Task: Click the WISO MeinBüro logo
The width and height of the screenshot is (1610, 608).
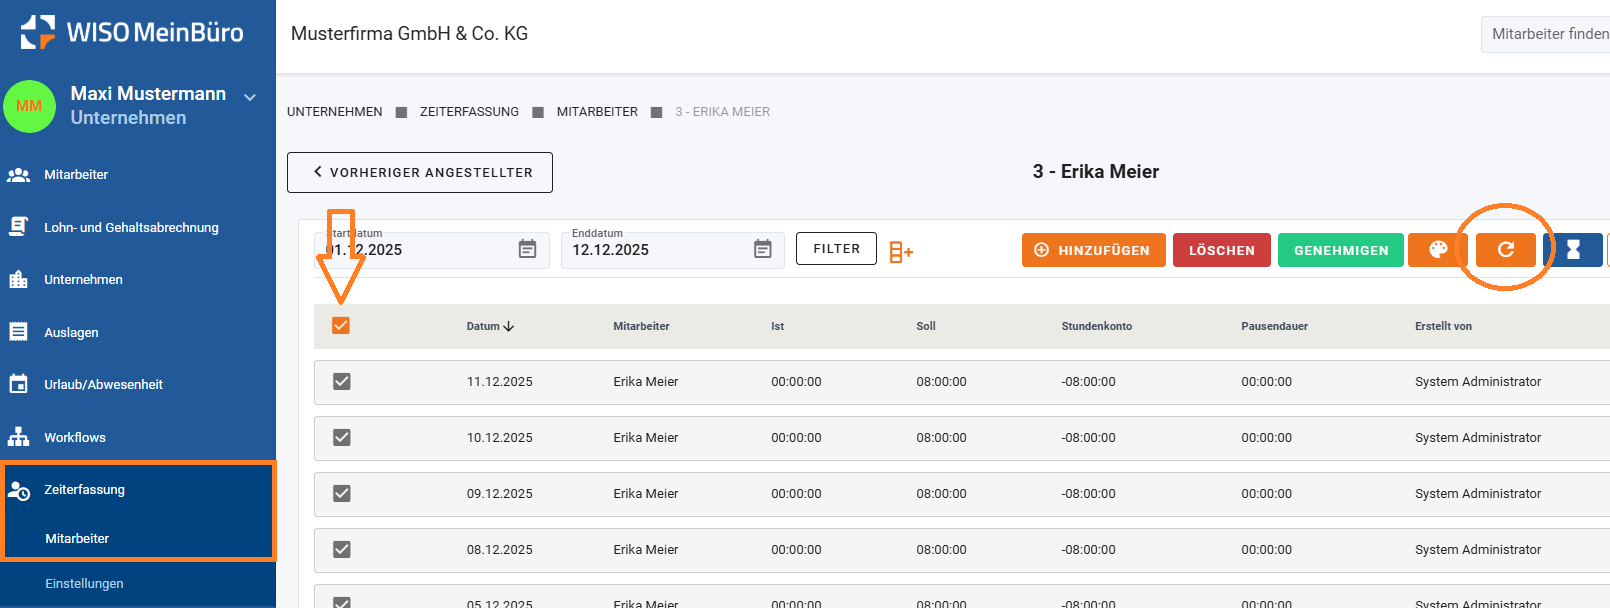Action: [x=132, y=32]
